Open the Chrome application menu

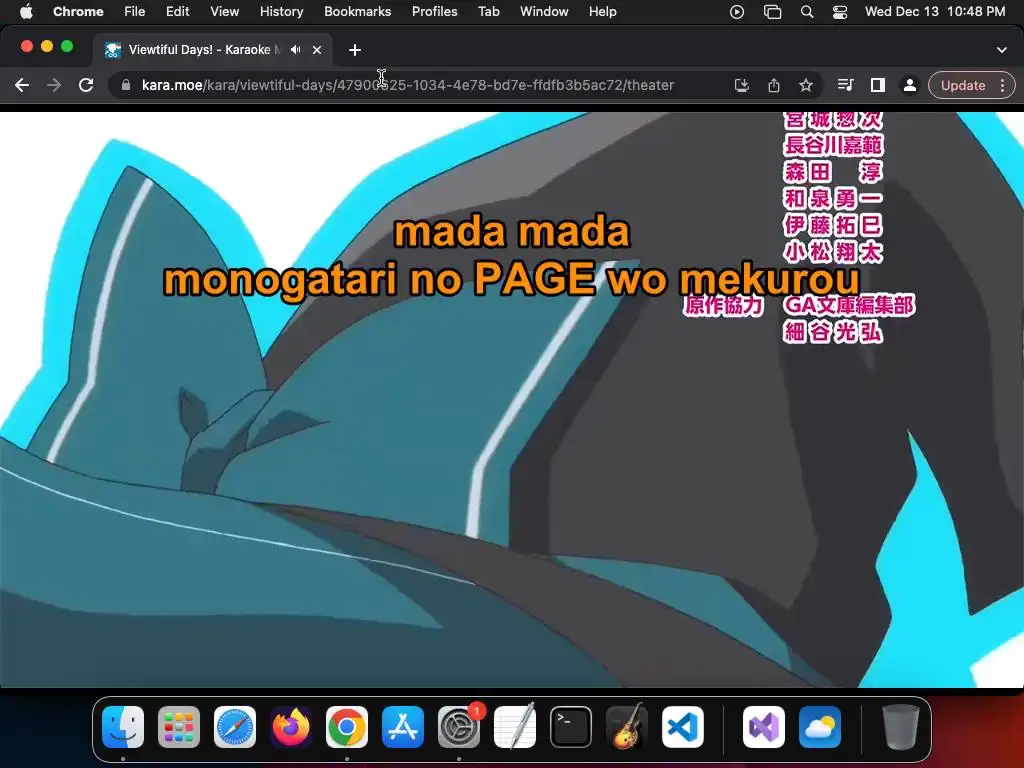tap(78, 11)
